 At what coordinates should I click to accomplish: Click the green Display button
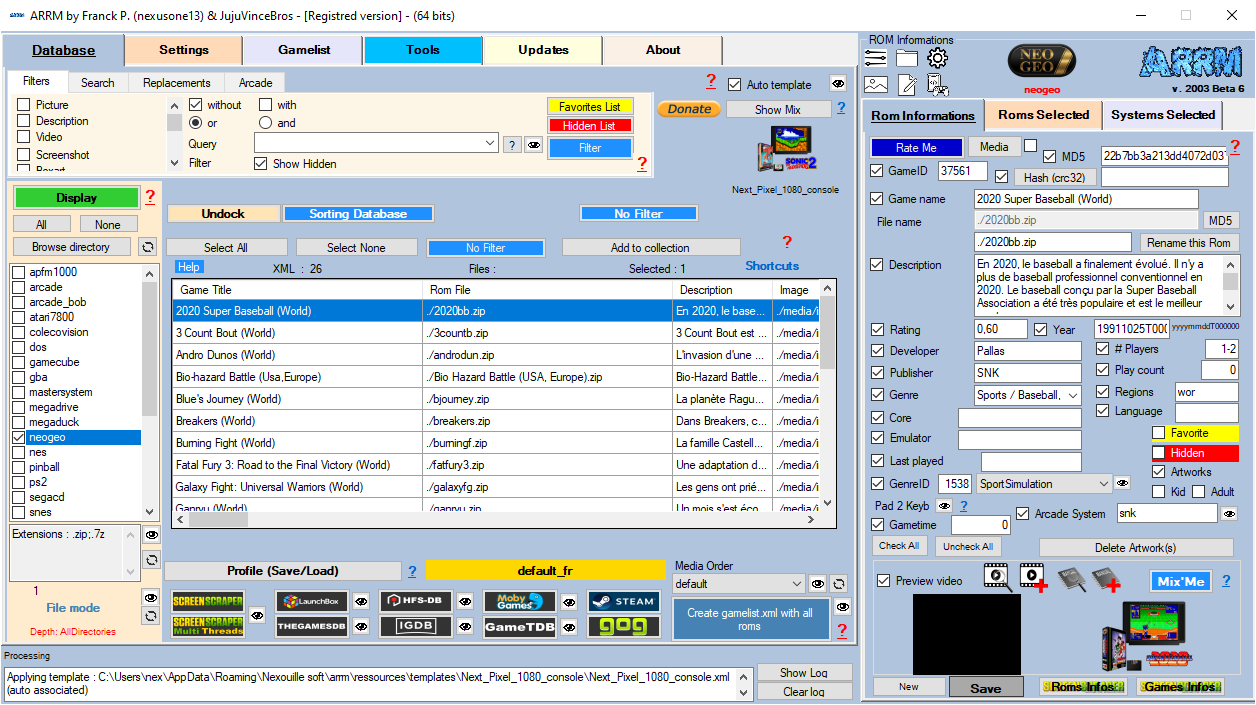click(x=76, y=198)
